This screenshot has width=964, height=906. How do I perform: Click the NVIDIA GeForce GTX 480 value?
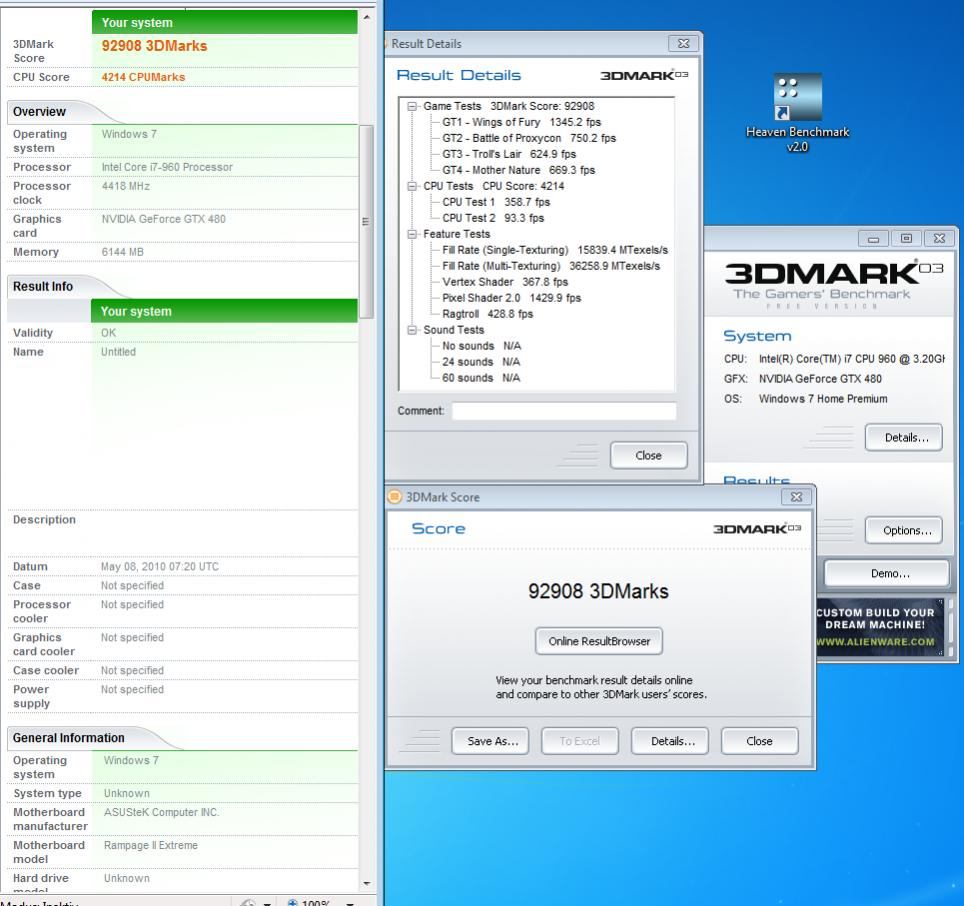point(164,219)
